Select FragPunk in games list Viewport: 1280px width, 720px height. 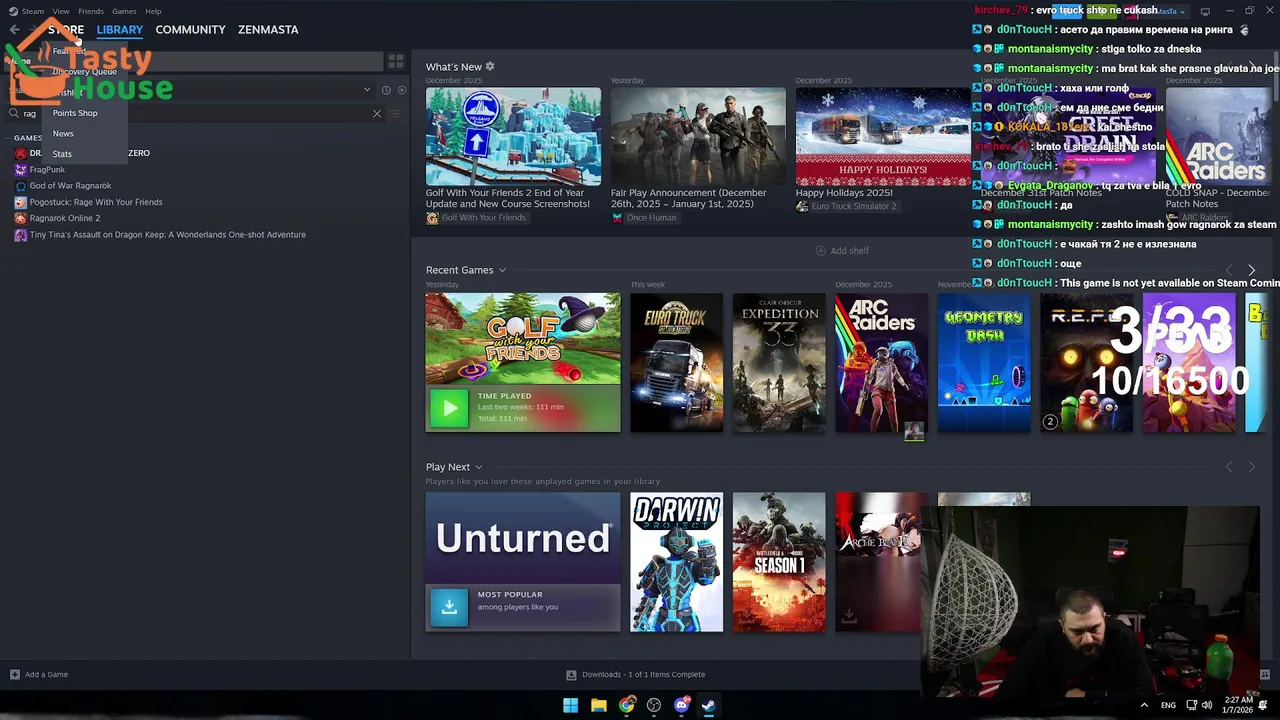coord(47,170)
